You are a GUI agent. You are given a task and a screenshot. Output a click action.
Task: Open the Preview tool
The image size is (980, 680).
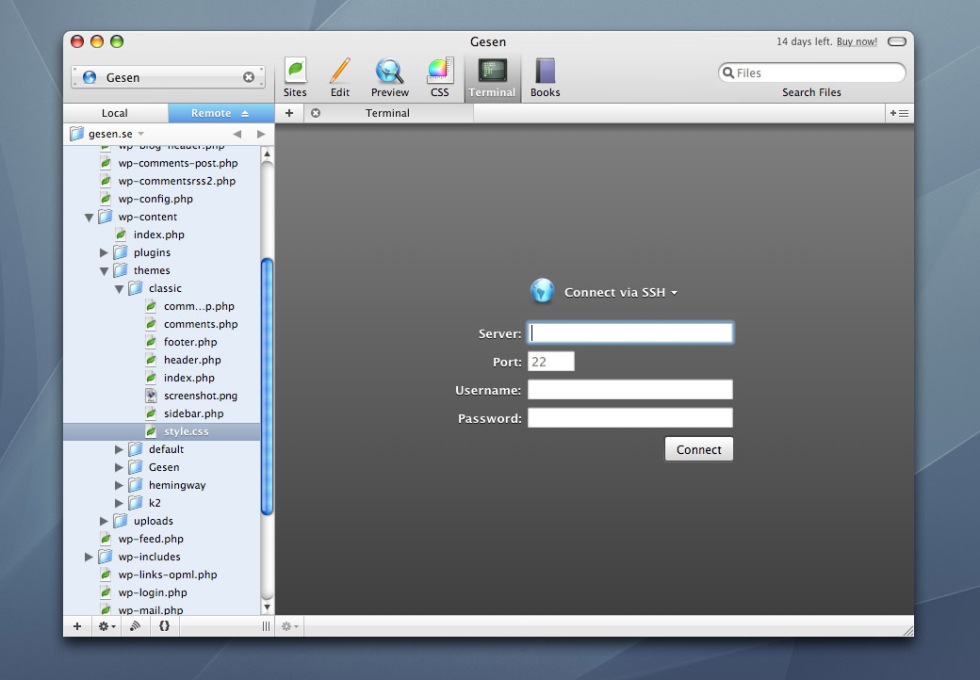coord(389,77)
